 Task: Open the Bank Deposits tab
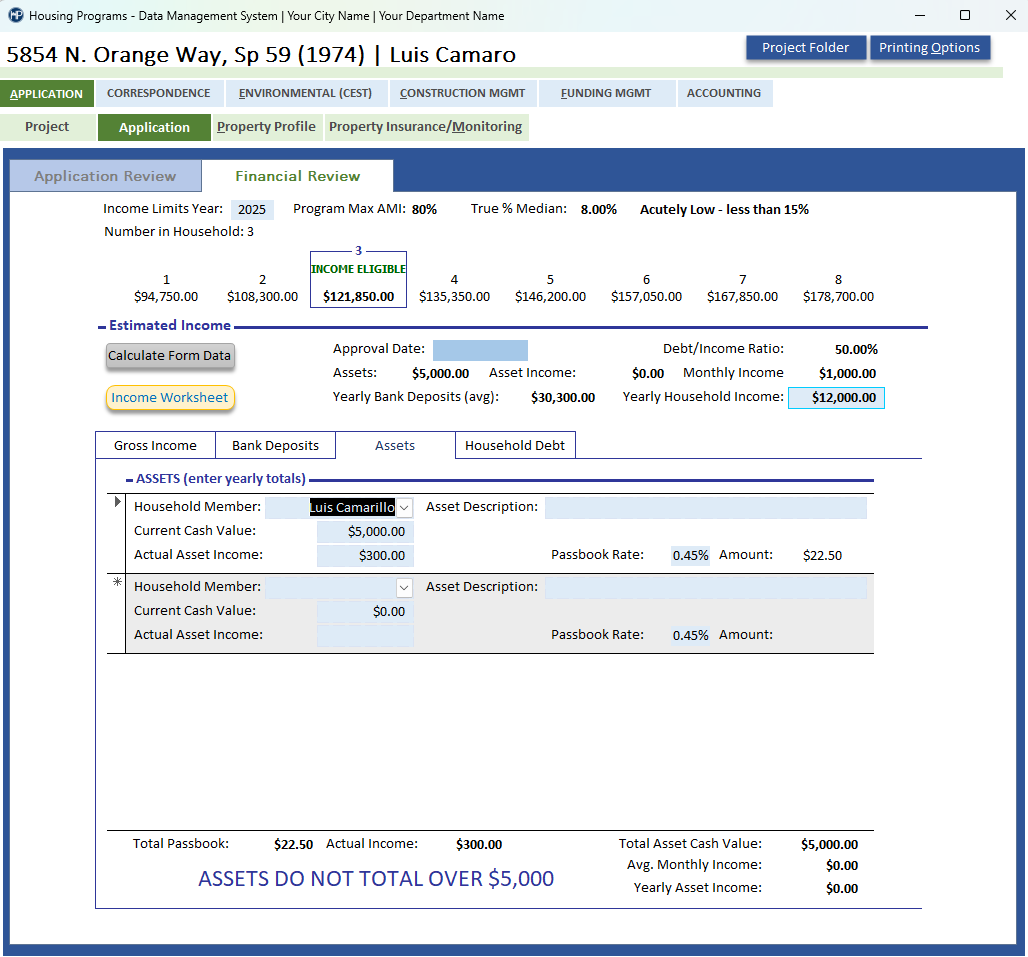click(x=275, y=445)
